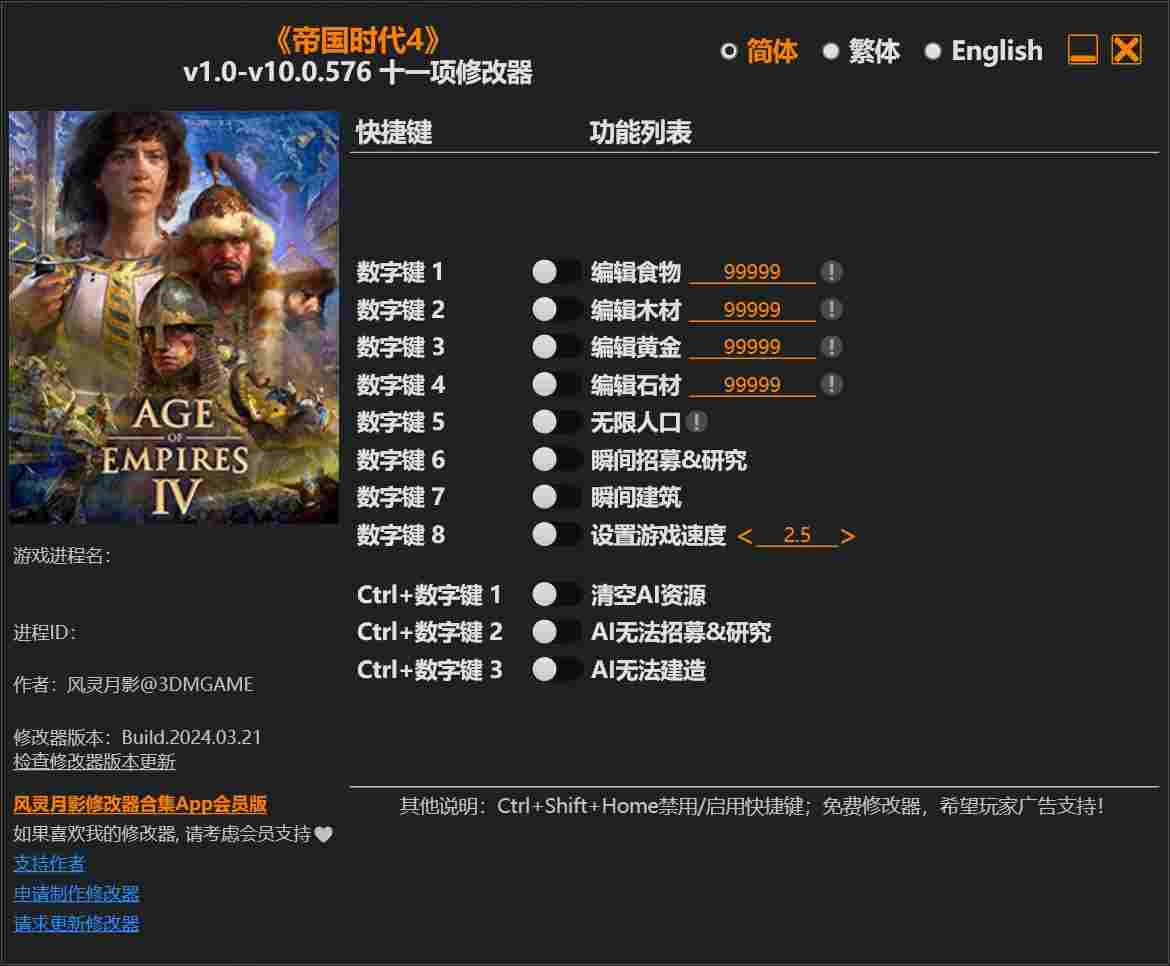This screenshot has width=1170, height=966.
Task: Click the Ctrl+数字键 1 hotkey label
Action: 429,595
